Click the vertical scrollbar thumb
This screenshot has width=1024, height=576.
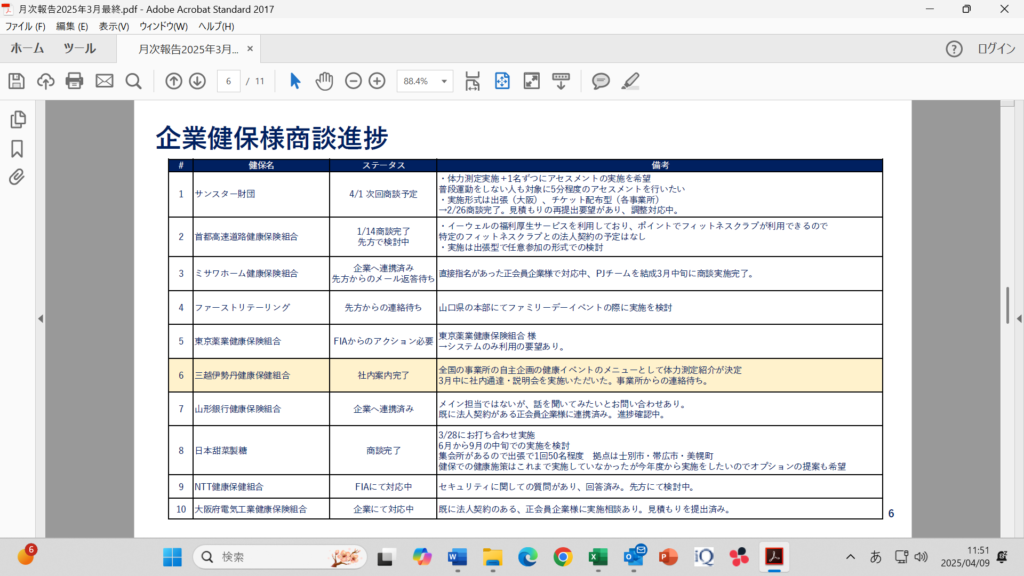(1007, 305)
